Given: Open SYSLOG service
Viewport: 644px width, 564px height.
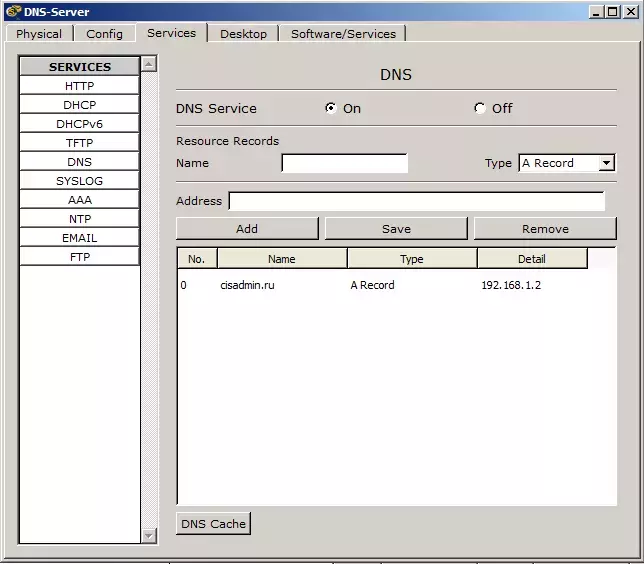Looking at the screenshot, I should pos(80,181).
